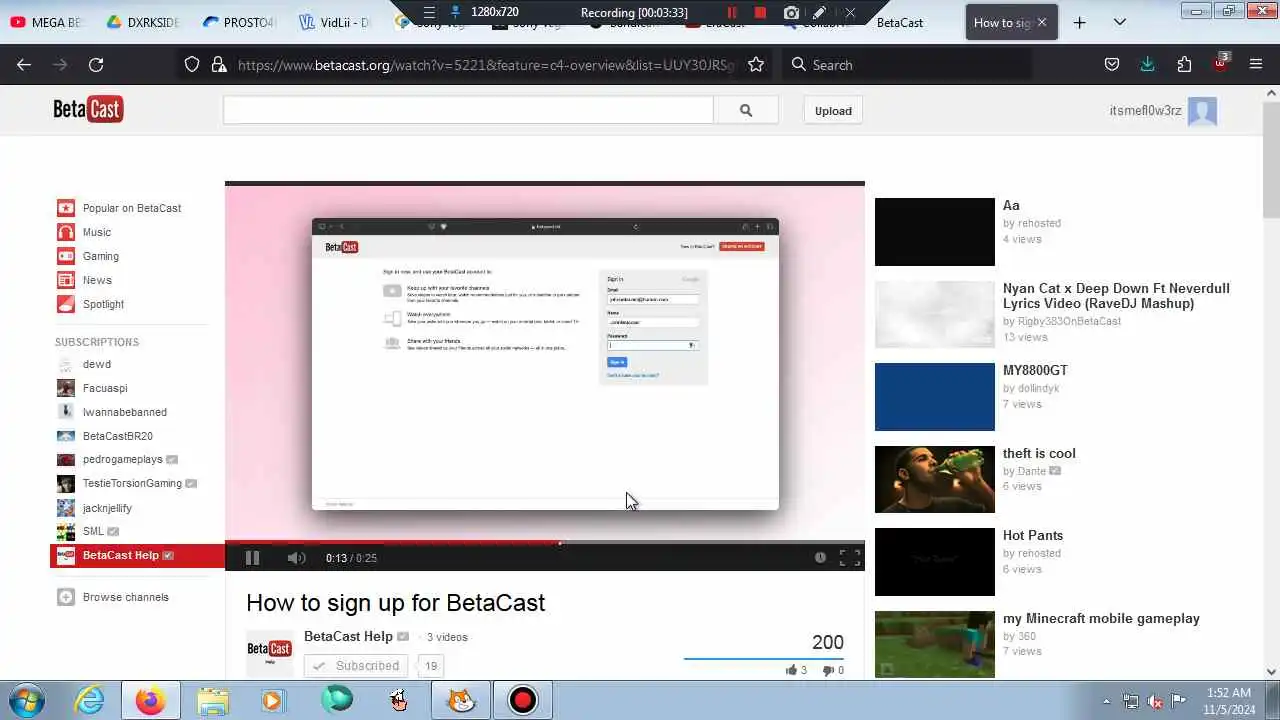Viewport: 1280px width, 720px height.
Task: Mute the video player volume
Action: pyautogui.click(x=296, y=558)
